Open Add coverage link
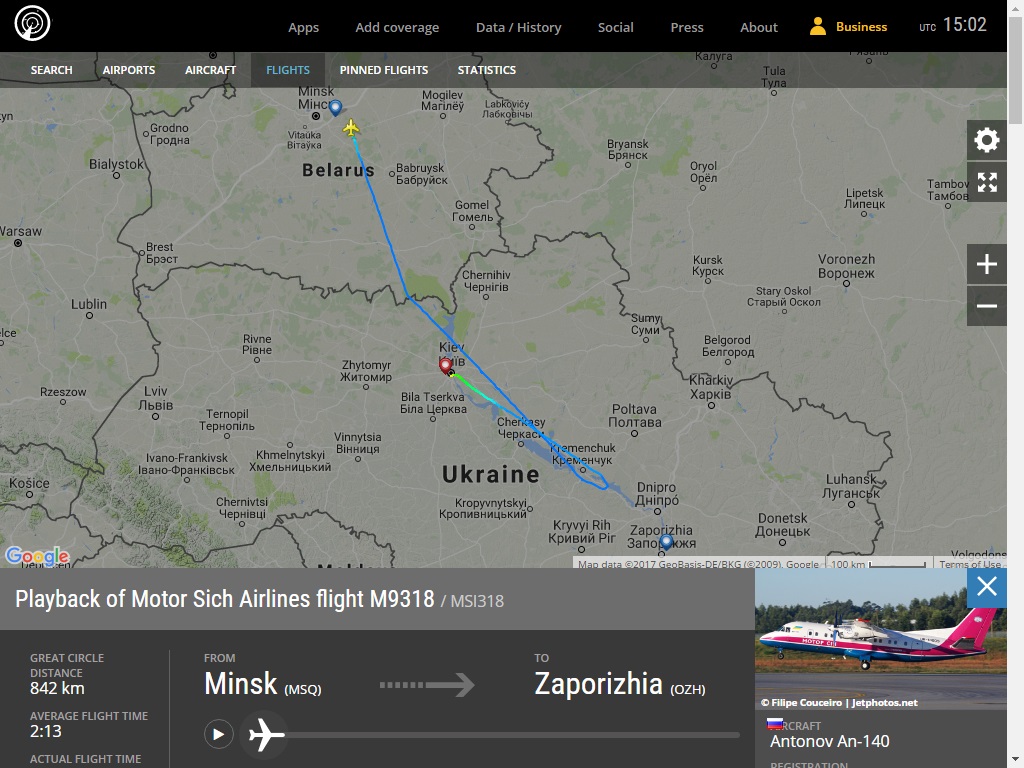 (x=397, y=27)
